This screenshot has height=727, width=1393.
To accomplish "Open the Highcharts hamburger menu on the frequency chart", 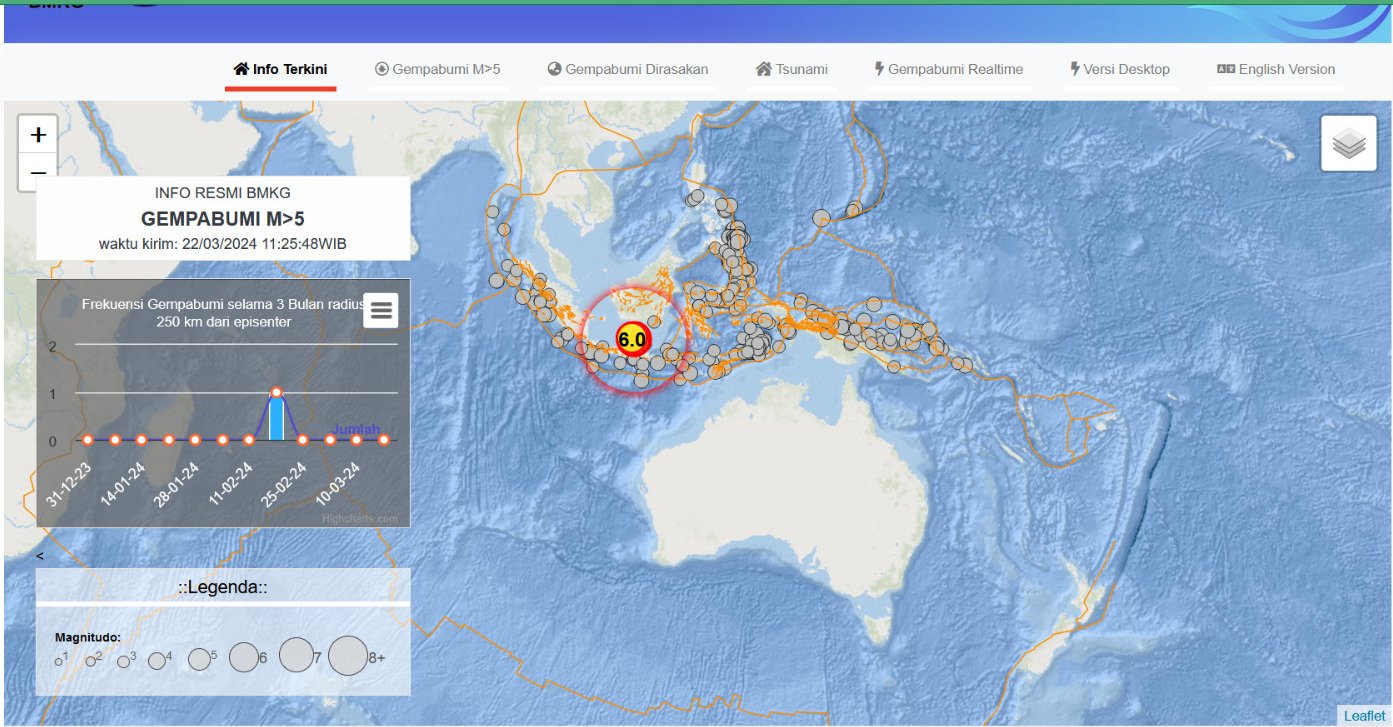I will coord(380,310).
